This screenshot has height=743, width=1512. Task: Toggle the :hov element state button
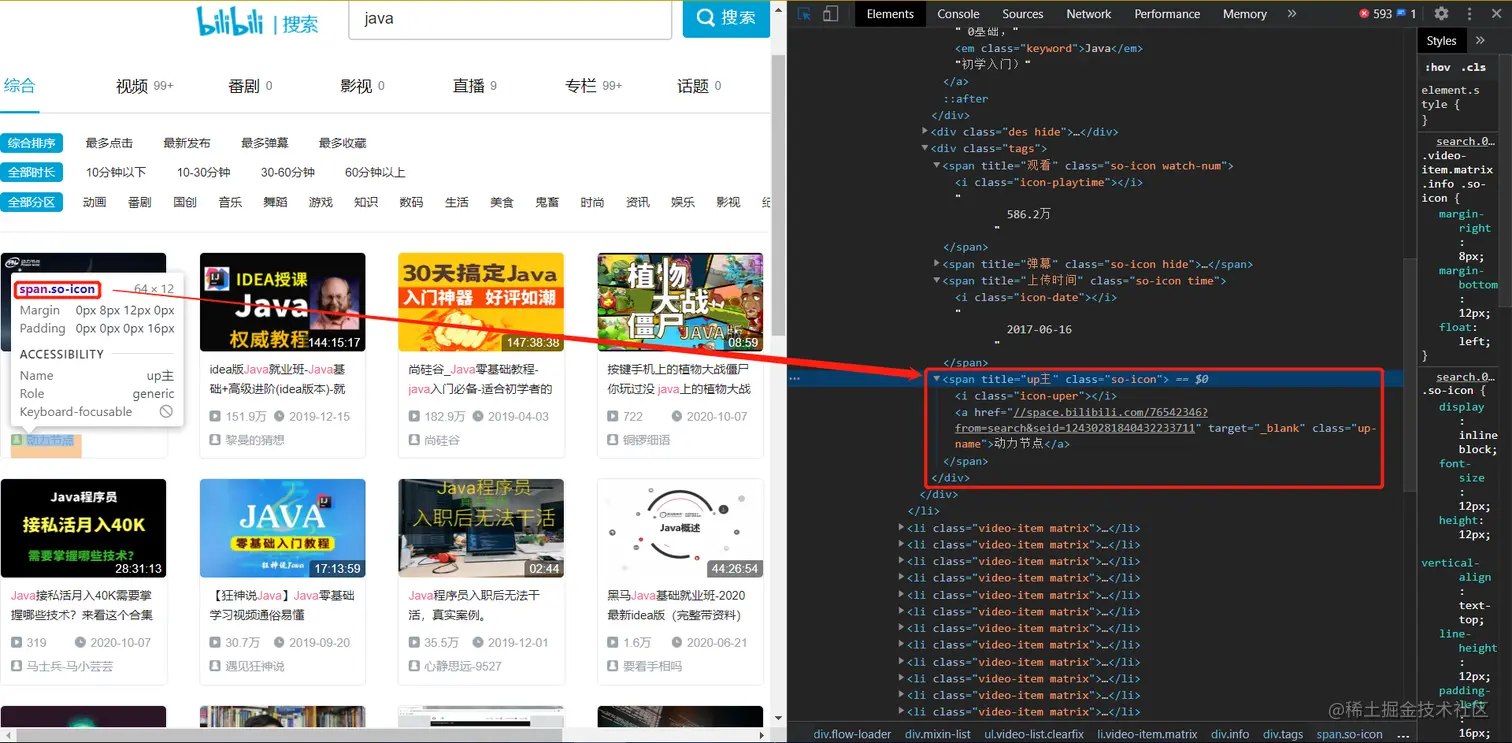pyautogui.click(x=1438, y=67)
